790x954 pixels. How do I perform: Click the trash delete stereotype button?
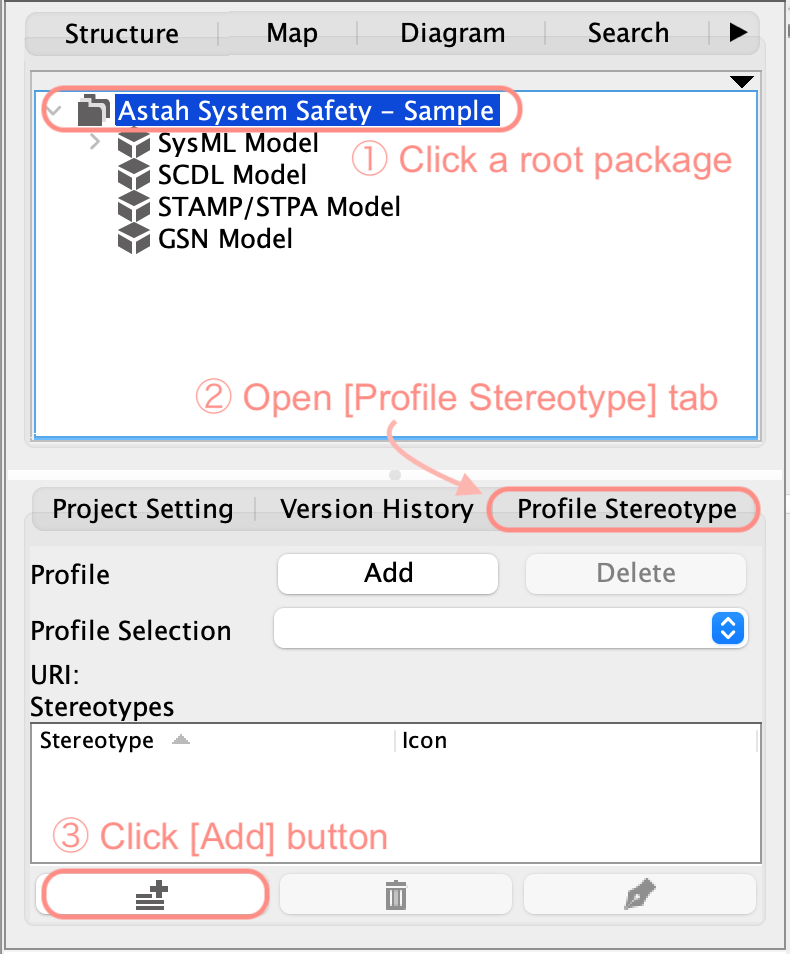coord(396,894)
